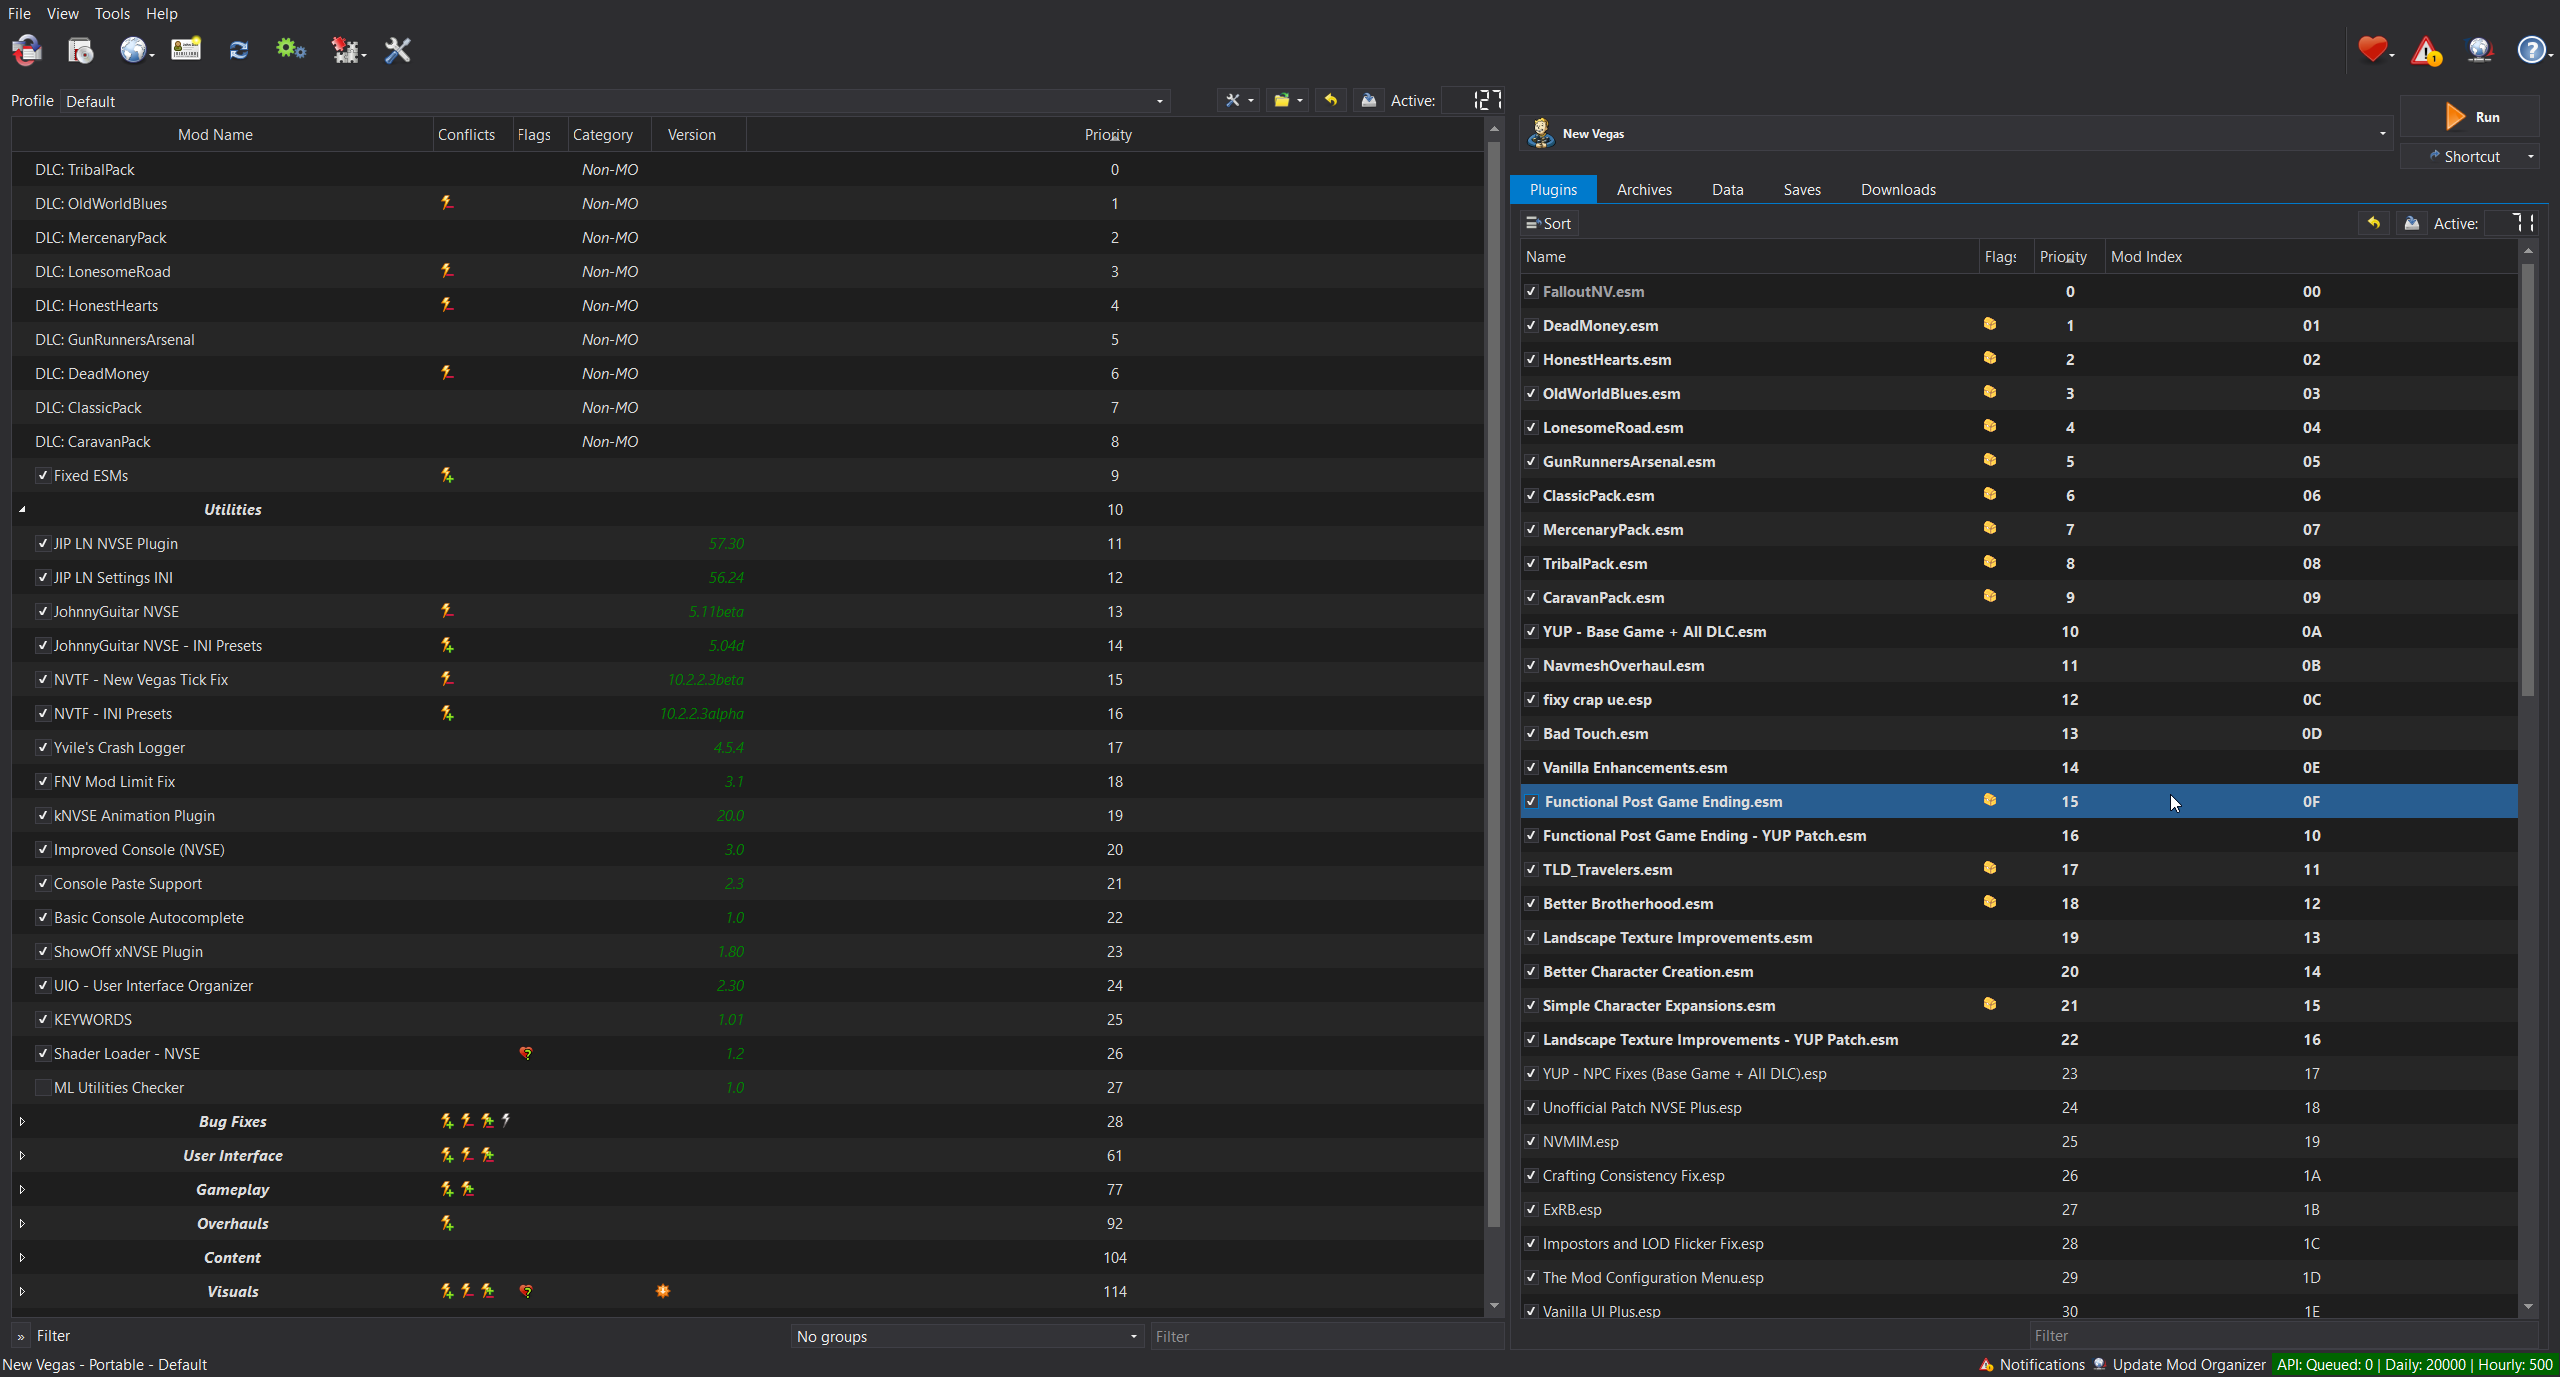
Task: Open the warning triangle problems icon
Action: [x=2426, y=50]
